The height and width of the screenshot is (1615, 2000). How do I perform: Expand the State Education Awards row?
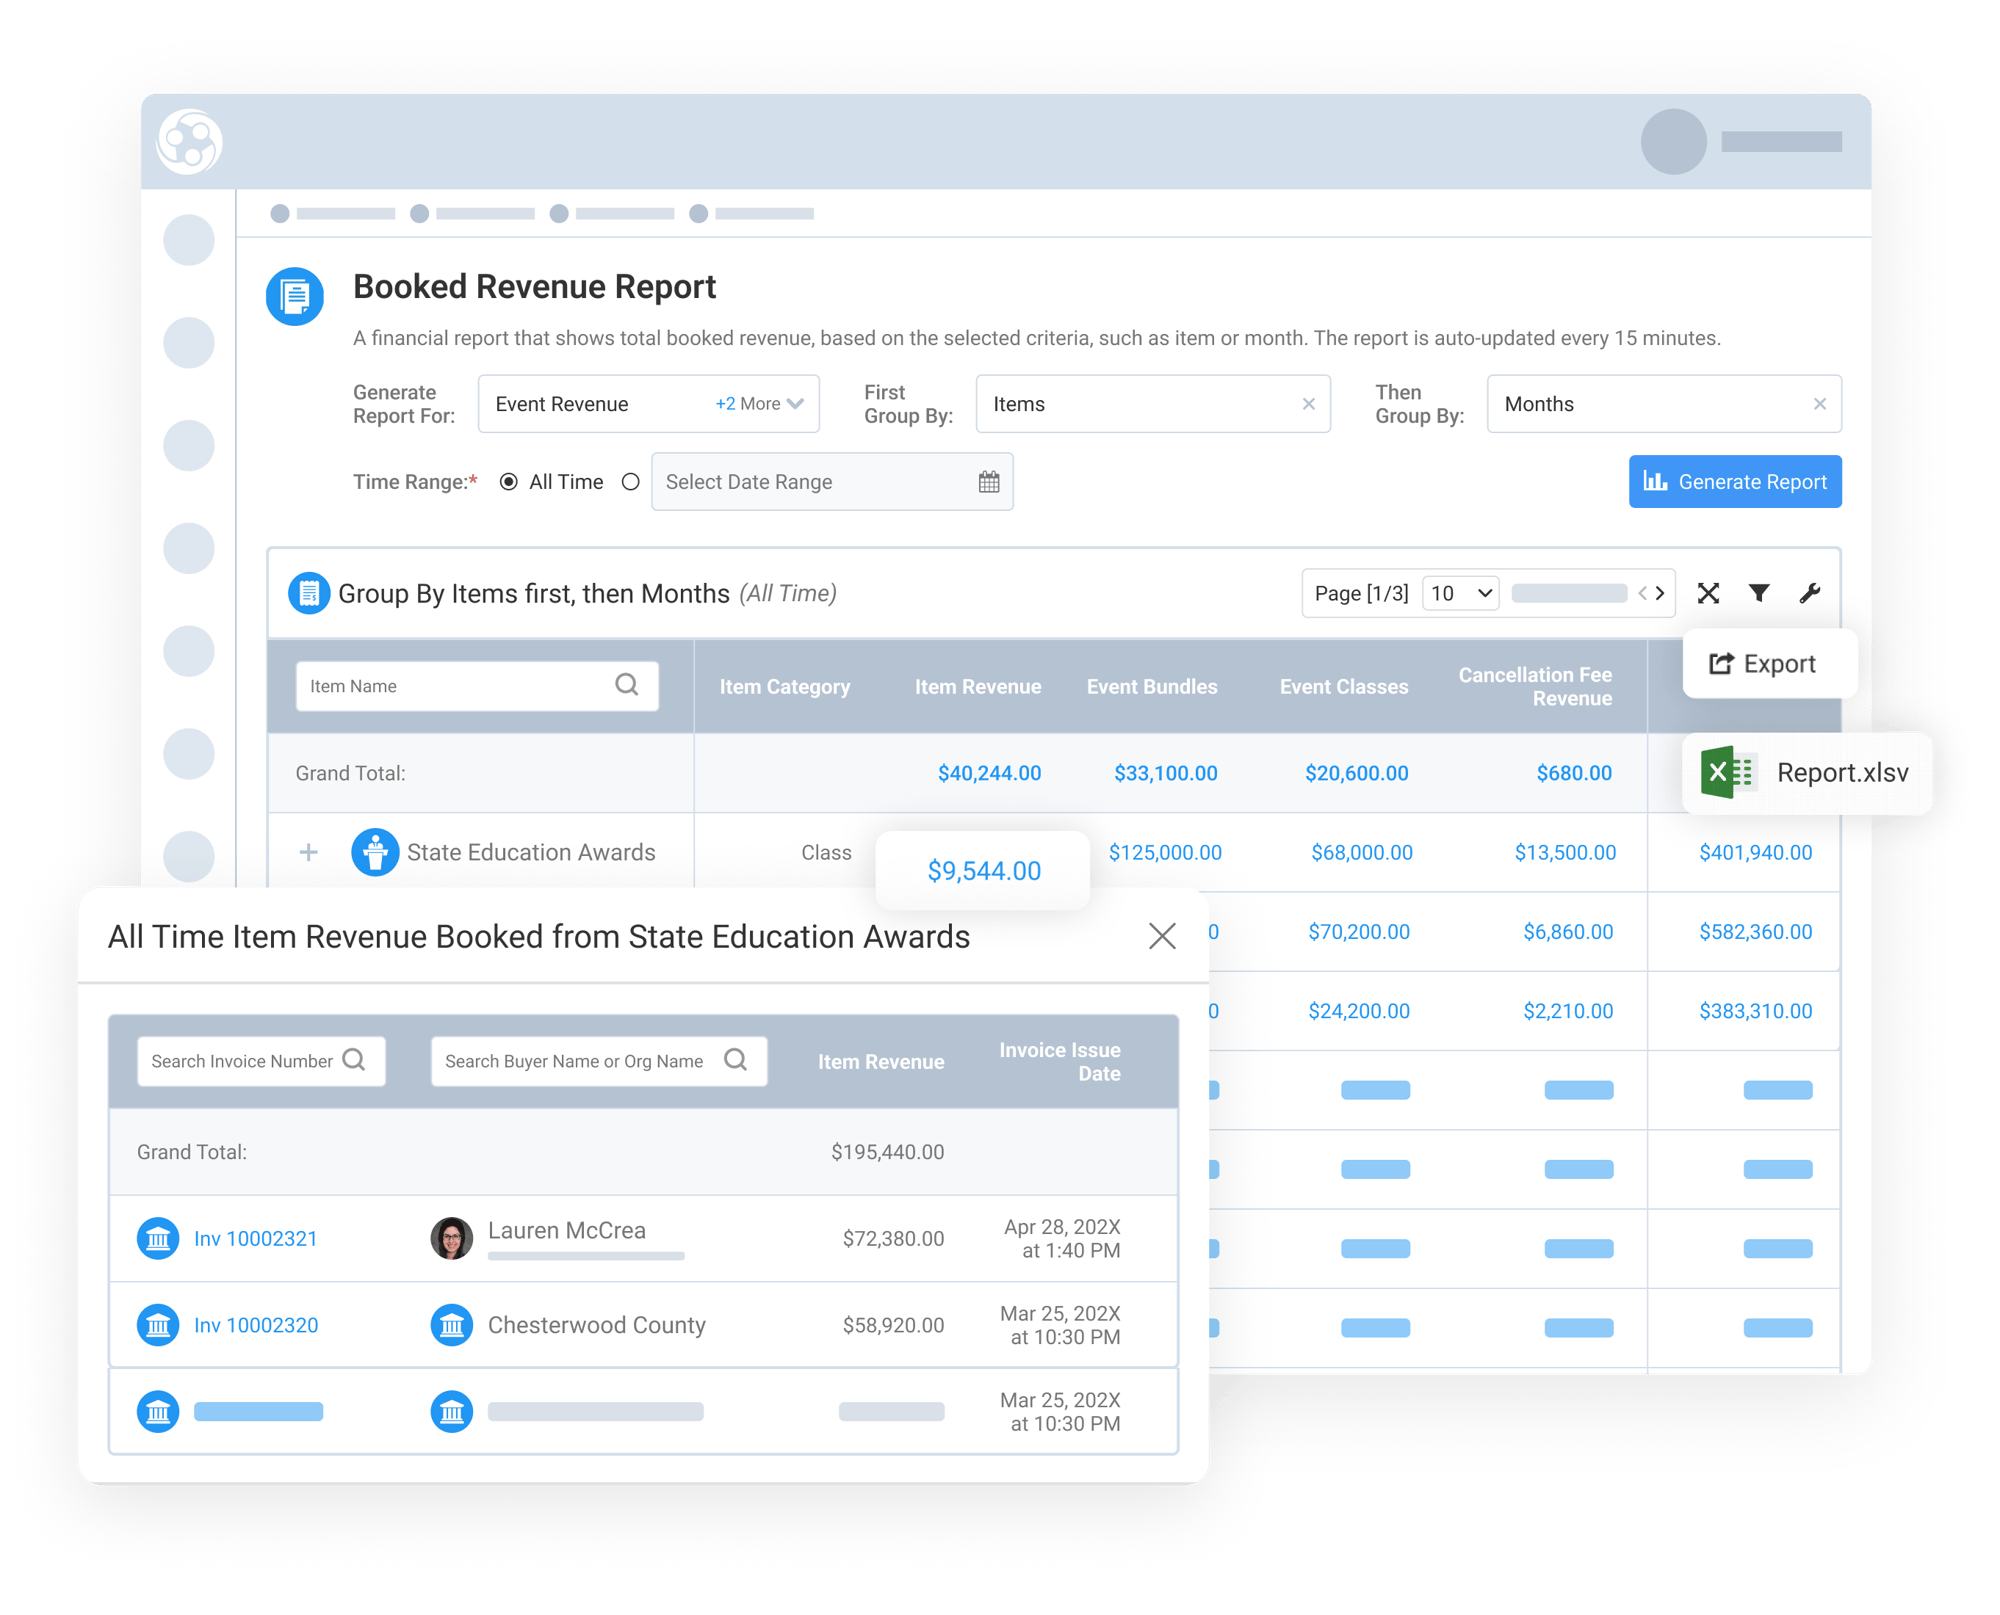tap(309, 852)
